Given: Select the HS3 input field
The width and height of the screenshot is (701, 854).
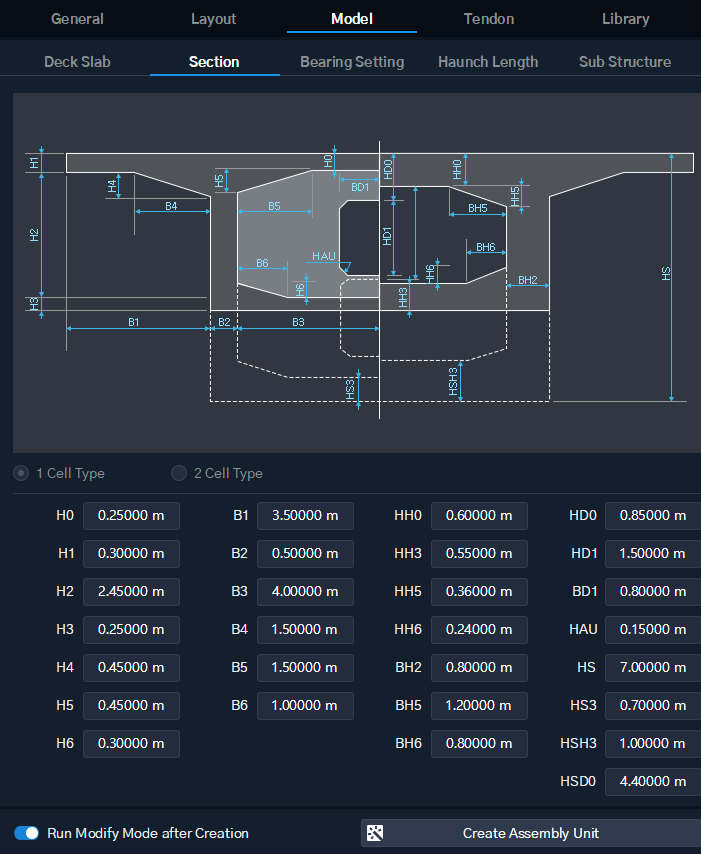Looking at the screenshot, I should (653, 706).
